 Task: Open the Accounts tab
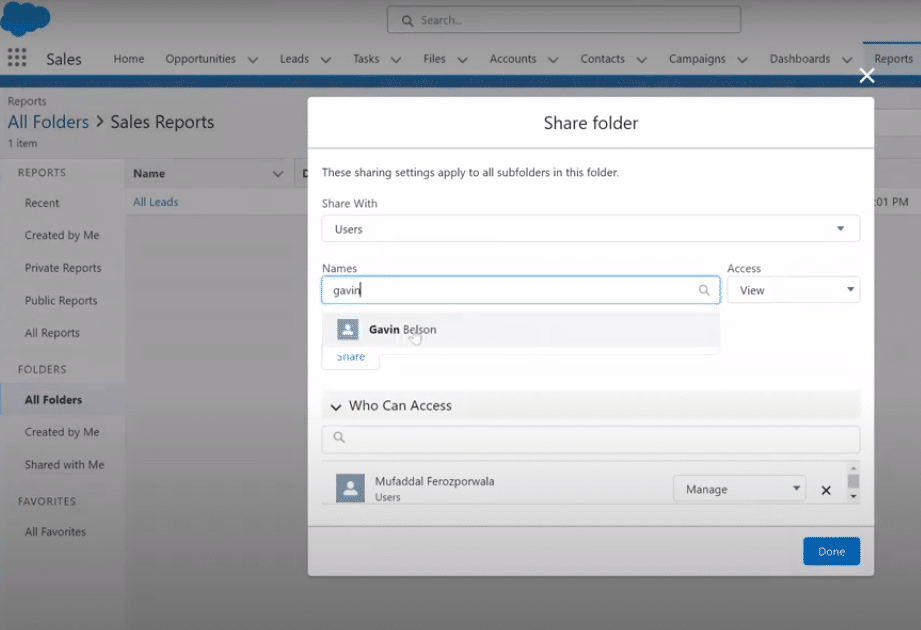[x=513, y=59]
